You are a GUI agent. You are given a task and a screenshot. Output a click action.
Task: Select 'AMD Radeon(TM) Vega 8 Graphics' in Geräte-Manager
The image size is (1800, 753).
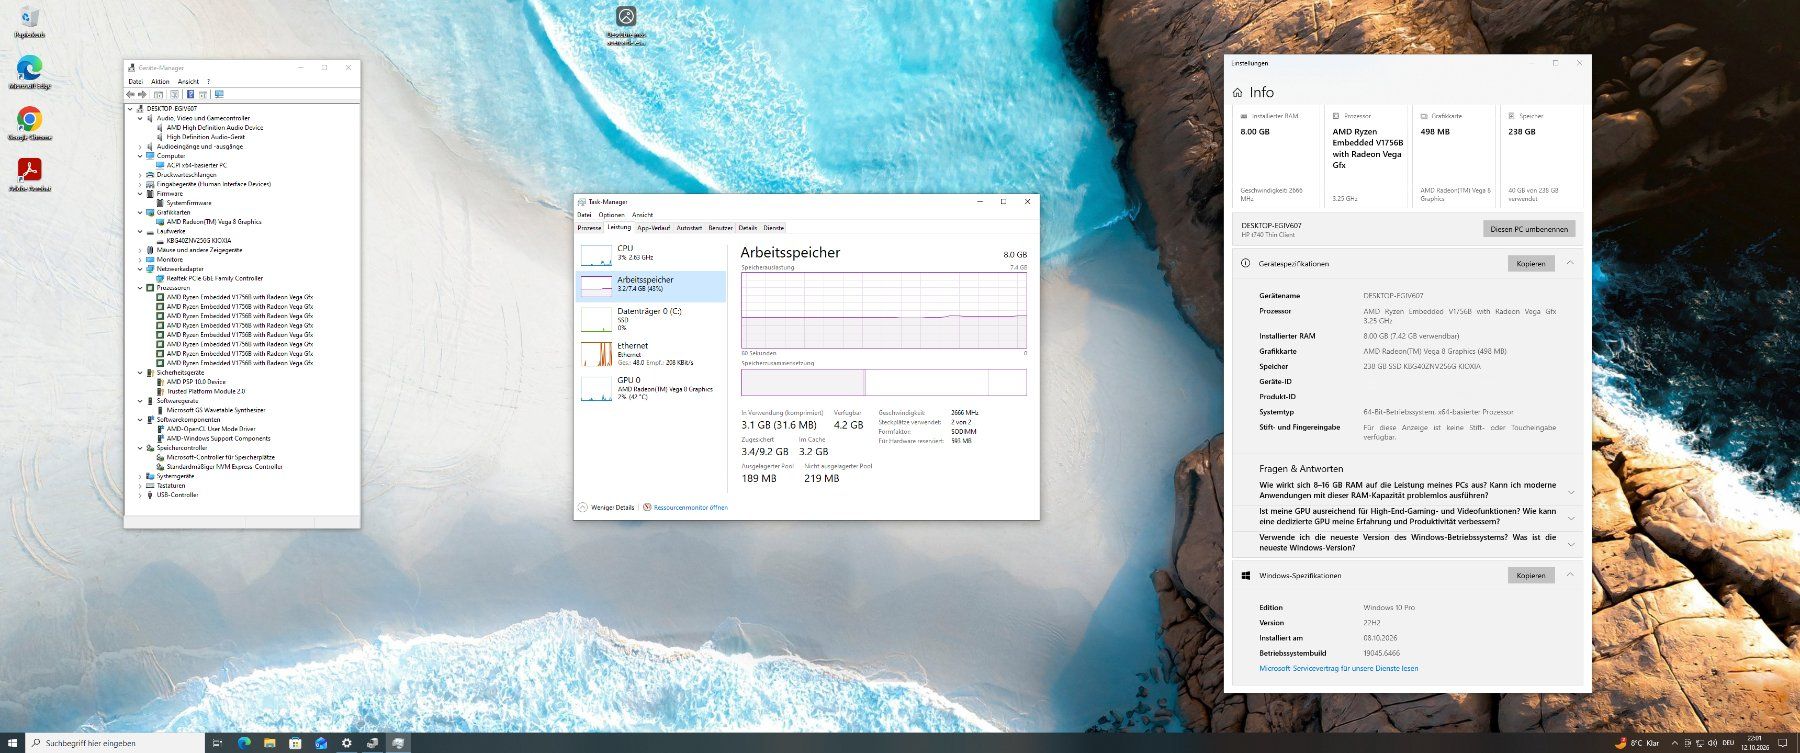coord(213,222)
